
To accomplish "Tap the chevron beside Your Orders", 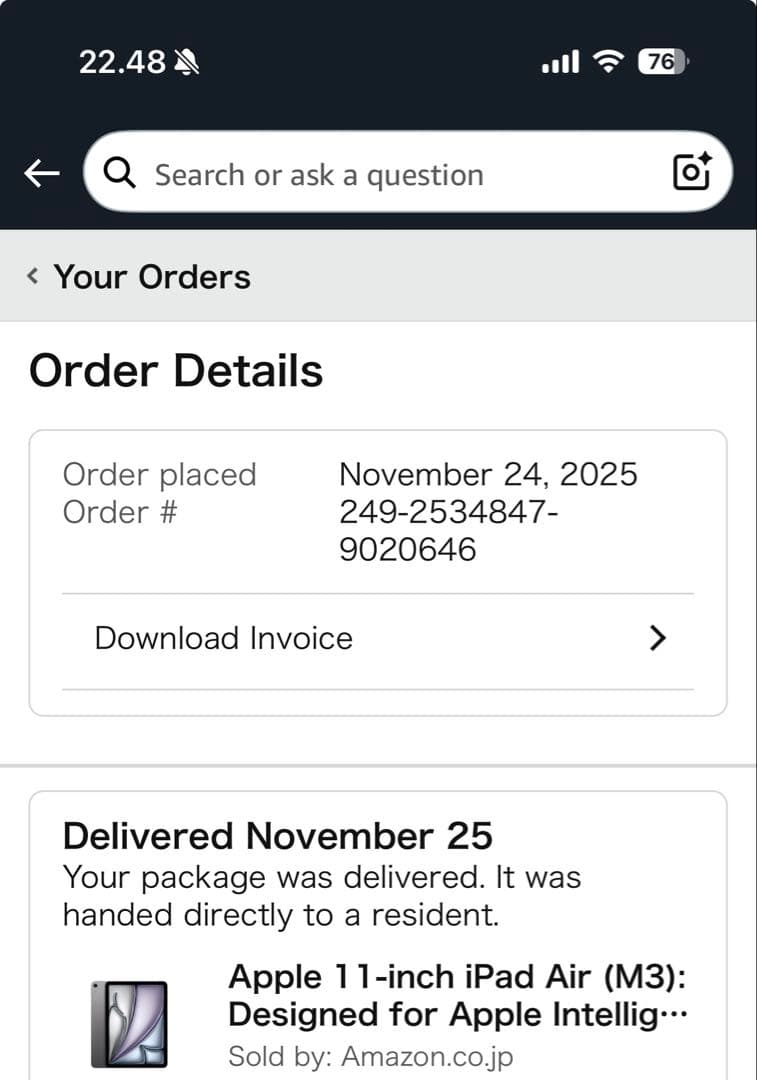I will click(x=30, y=276).
